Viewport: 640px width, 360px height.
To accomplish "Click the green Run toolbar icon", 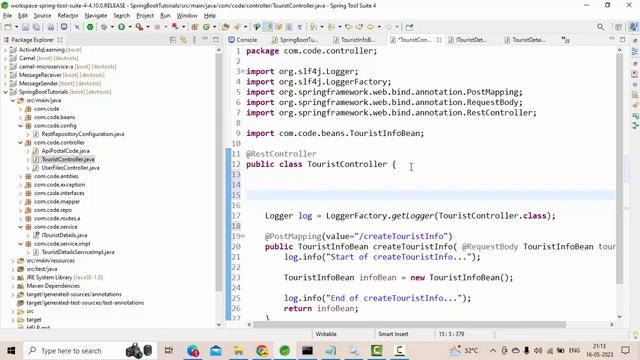I will click(121, 27).
